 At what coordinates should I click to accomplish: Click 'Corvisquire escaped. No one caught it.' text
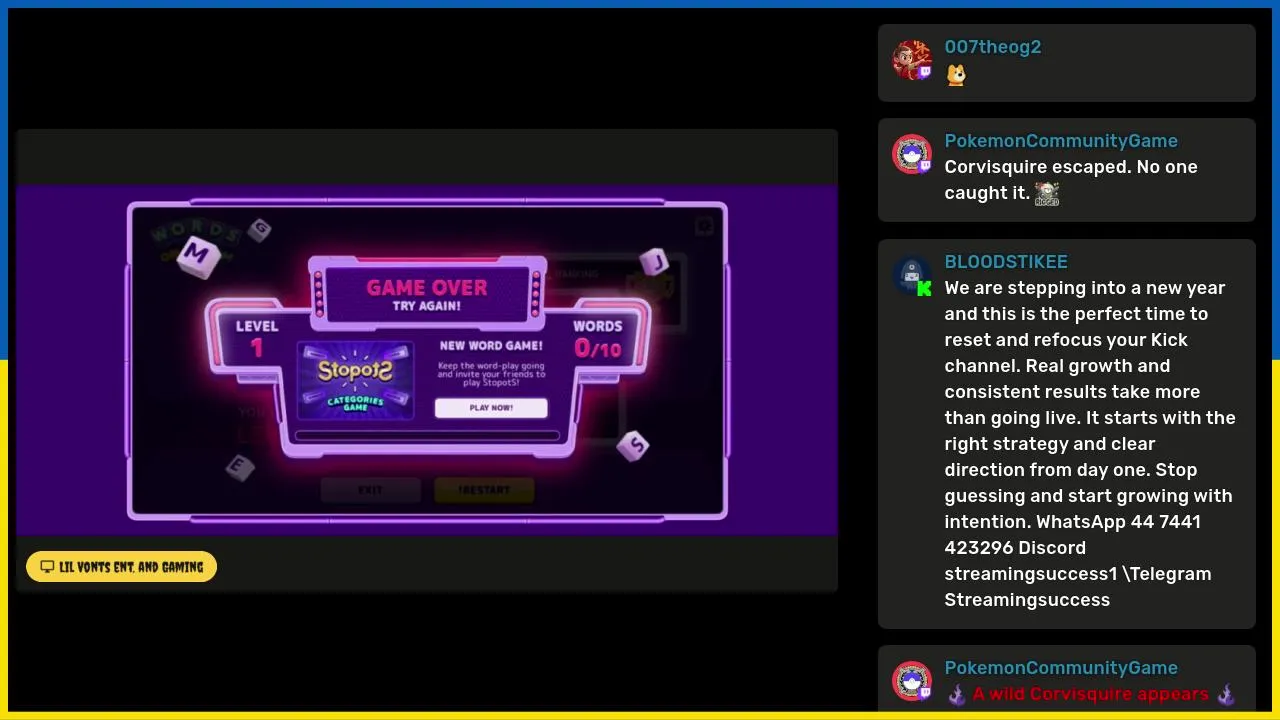coord(1071,180)
